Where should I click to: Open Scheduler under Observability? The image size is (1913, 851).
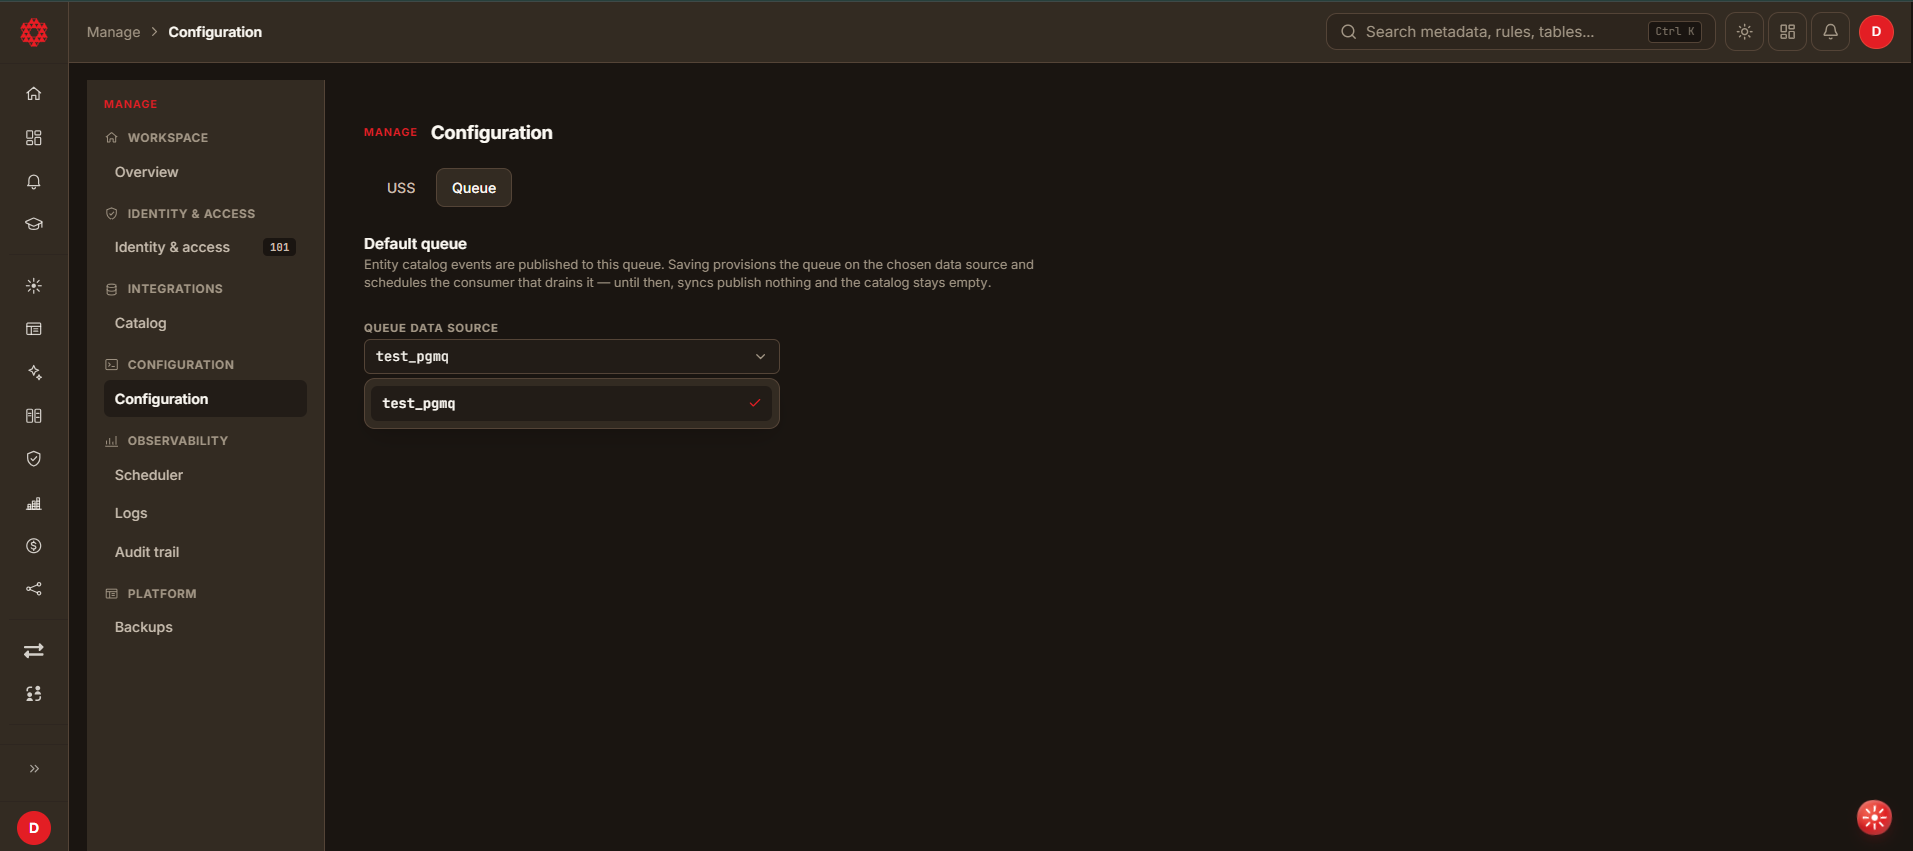click(205, 475)
